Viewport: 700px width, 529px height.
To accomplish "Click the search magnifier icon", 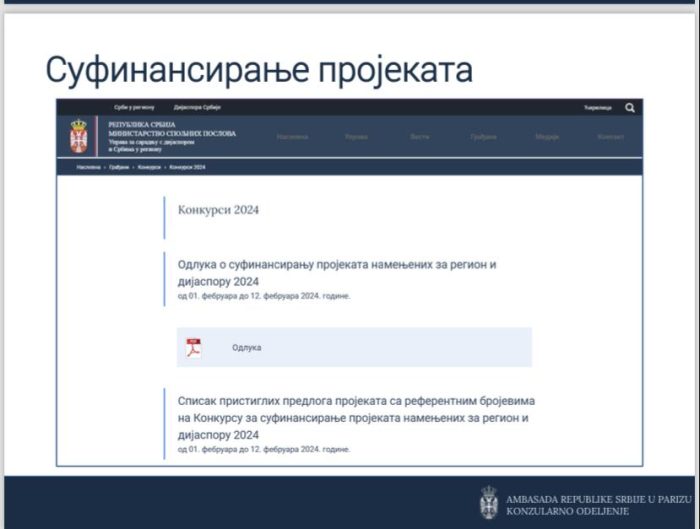I will (629, 108).
